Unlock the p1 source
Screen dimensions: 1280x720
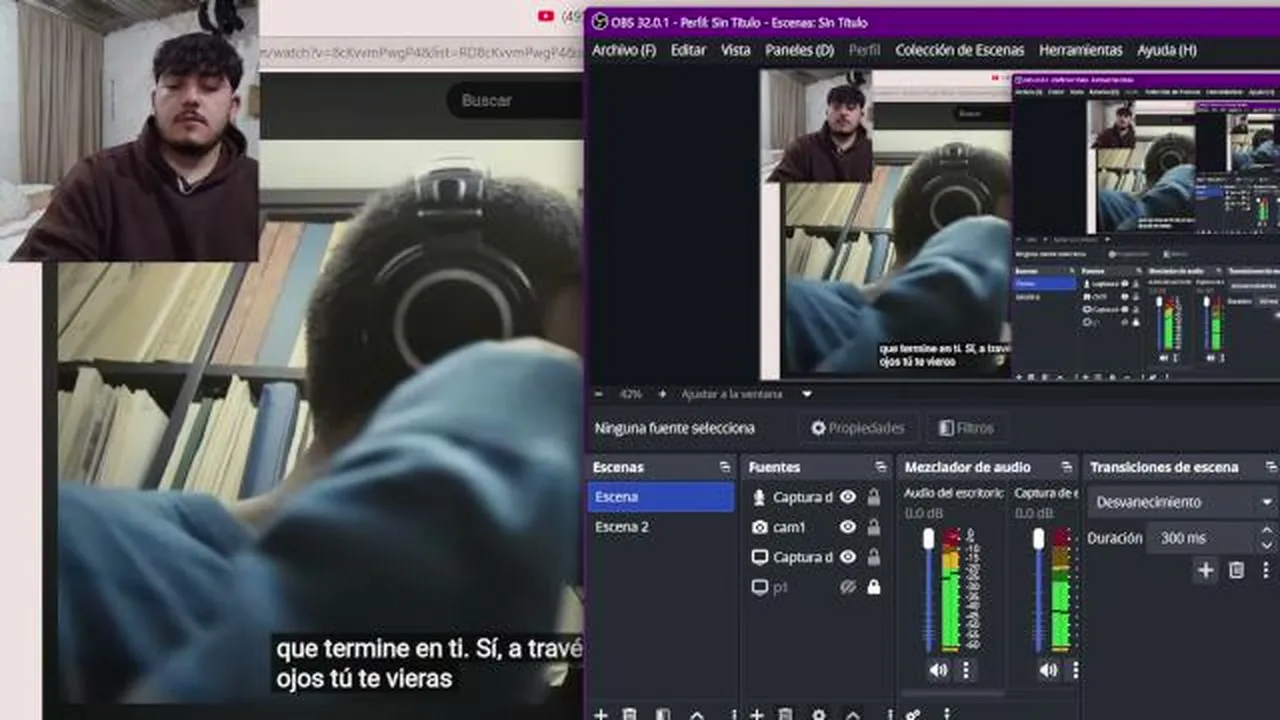point(874,587)
